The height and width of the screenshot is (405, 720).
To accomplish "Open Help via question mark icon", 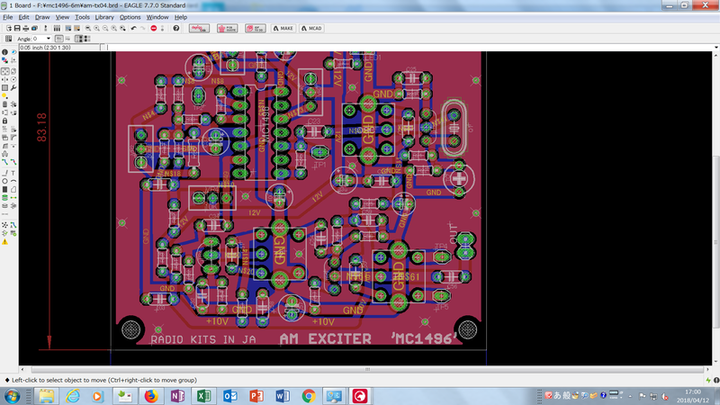I will pos(177,28).
